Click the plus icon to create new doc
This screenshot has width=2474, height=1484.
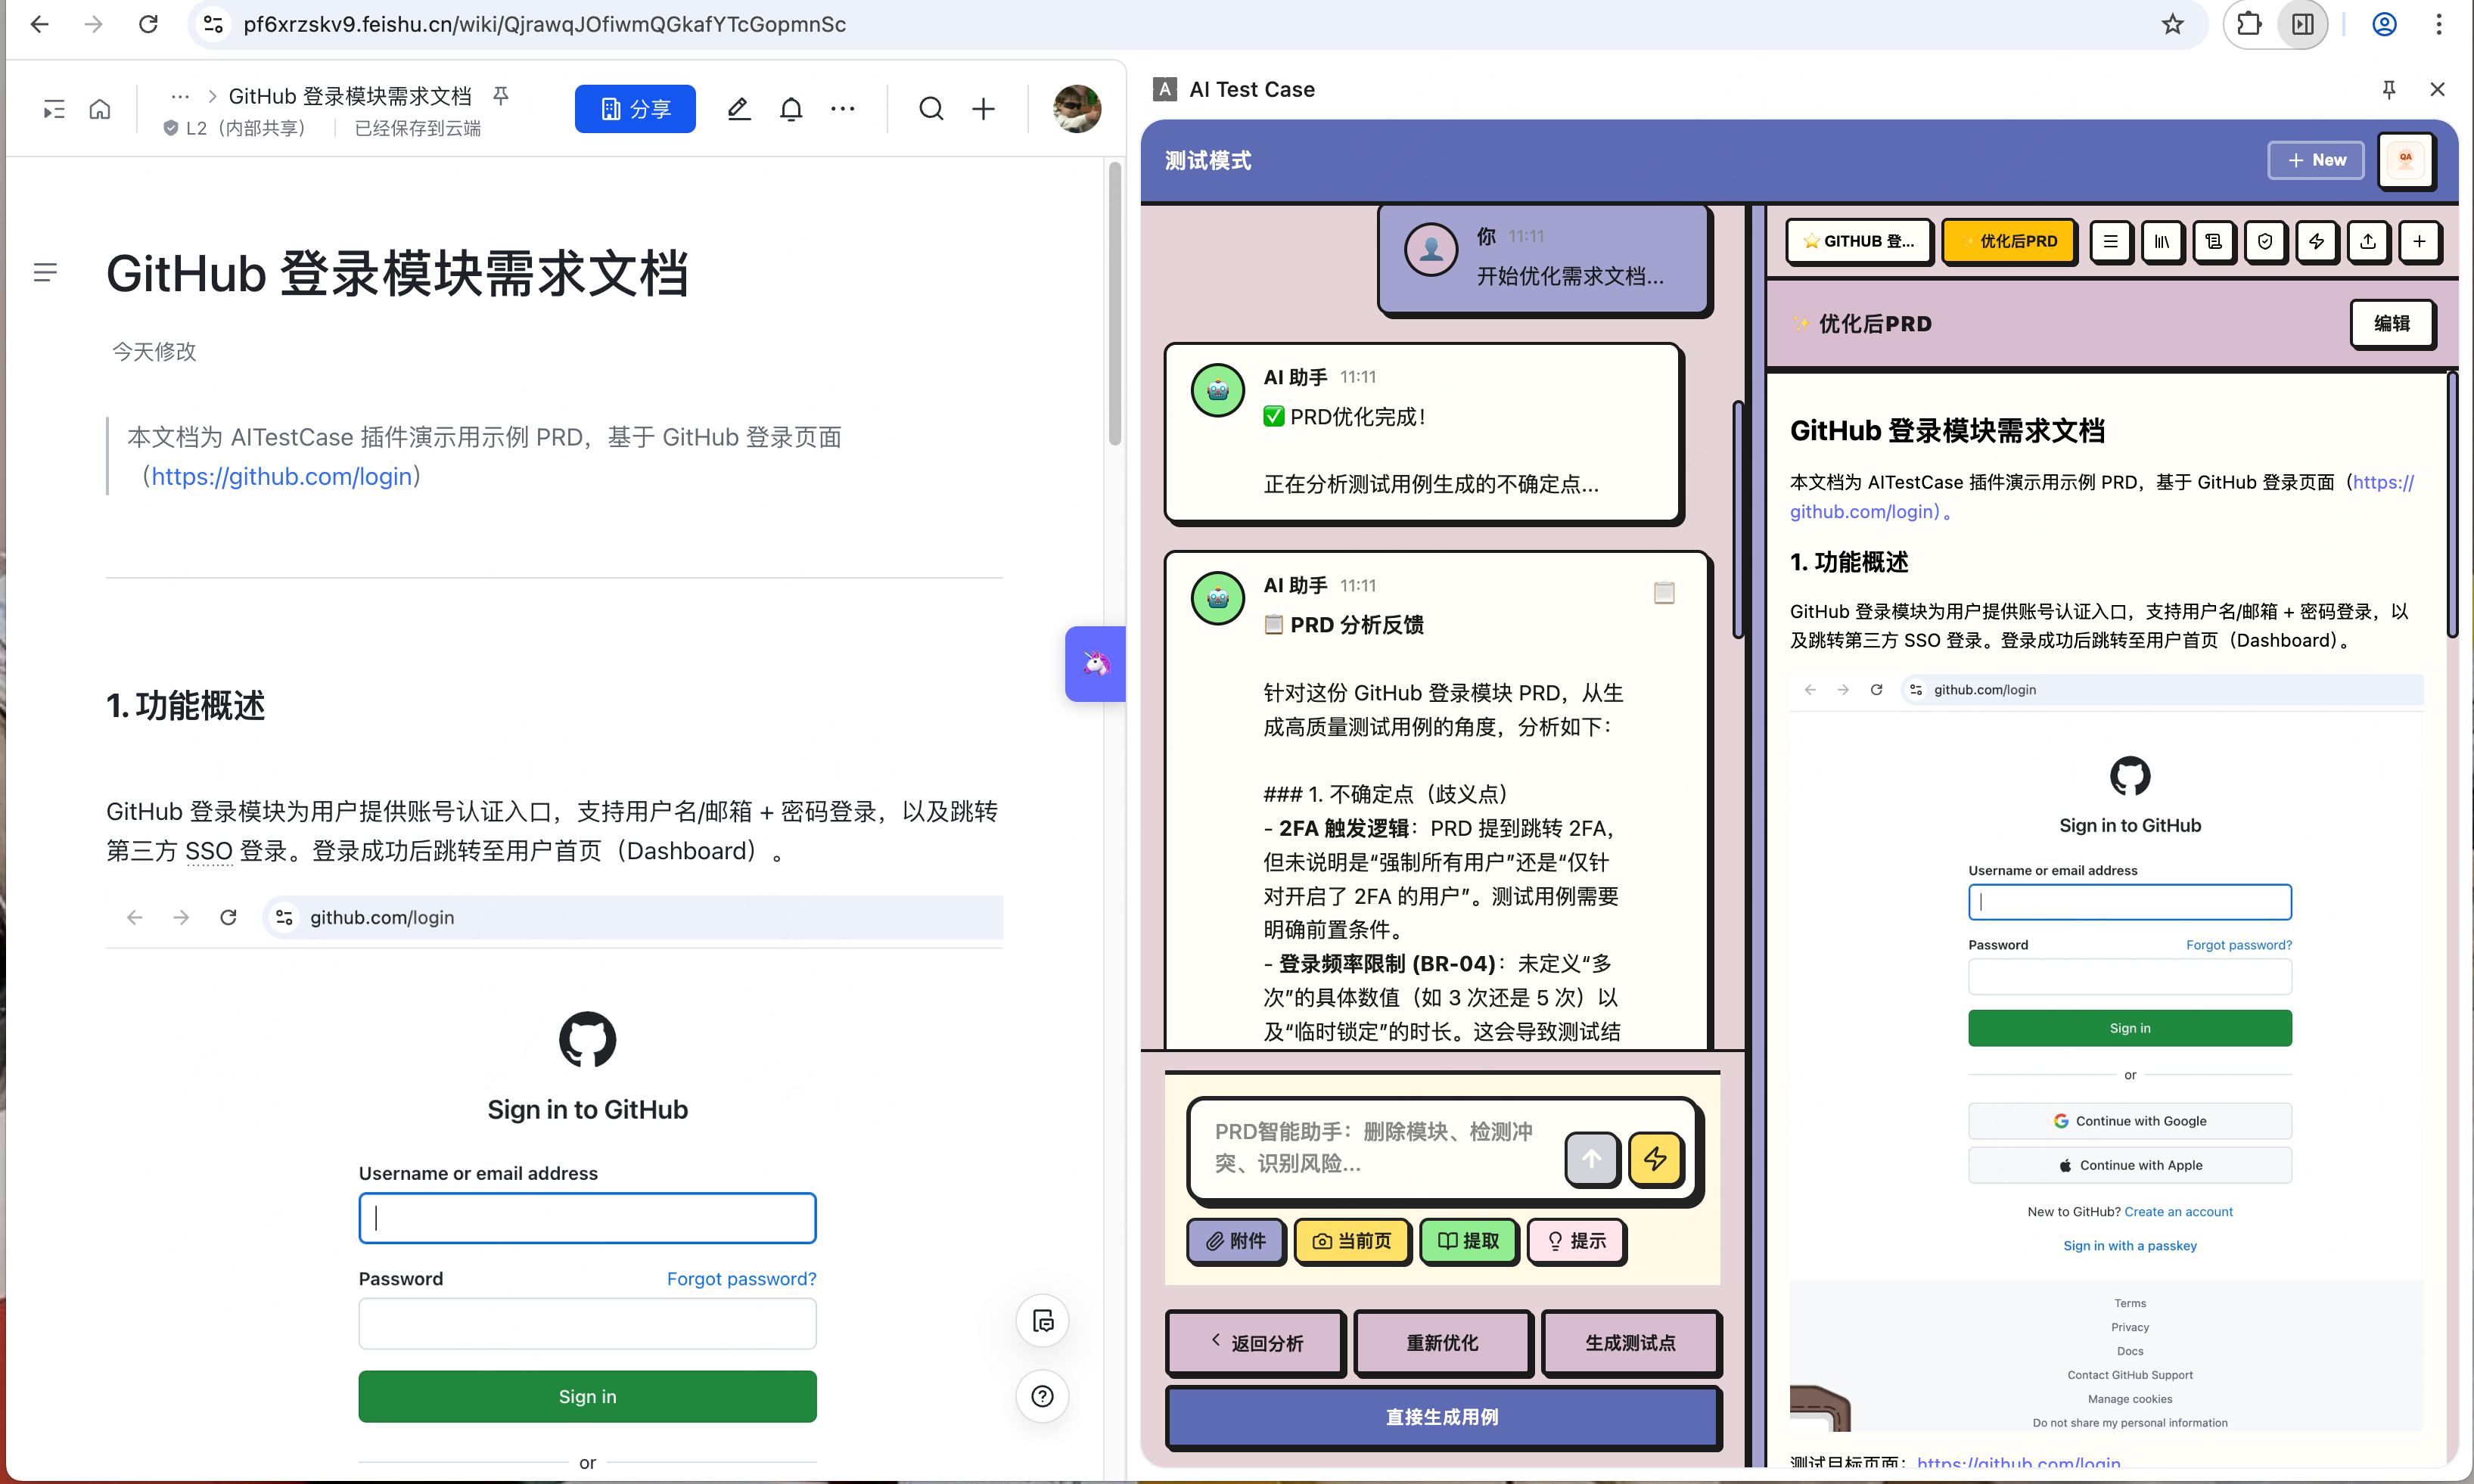point(984,109)
